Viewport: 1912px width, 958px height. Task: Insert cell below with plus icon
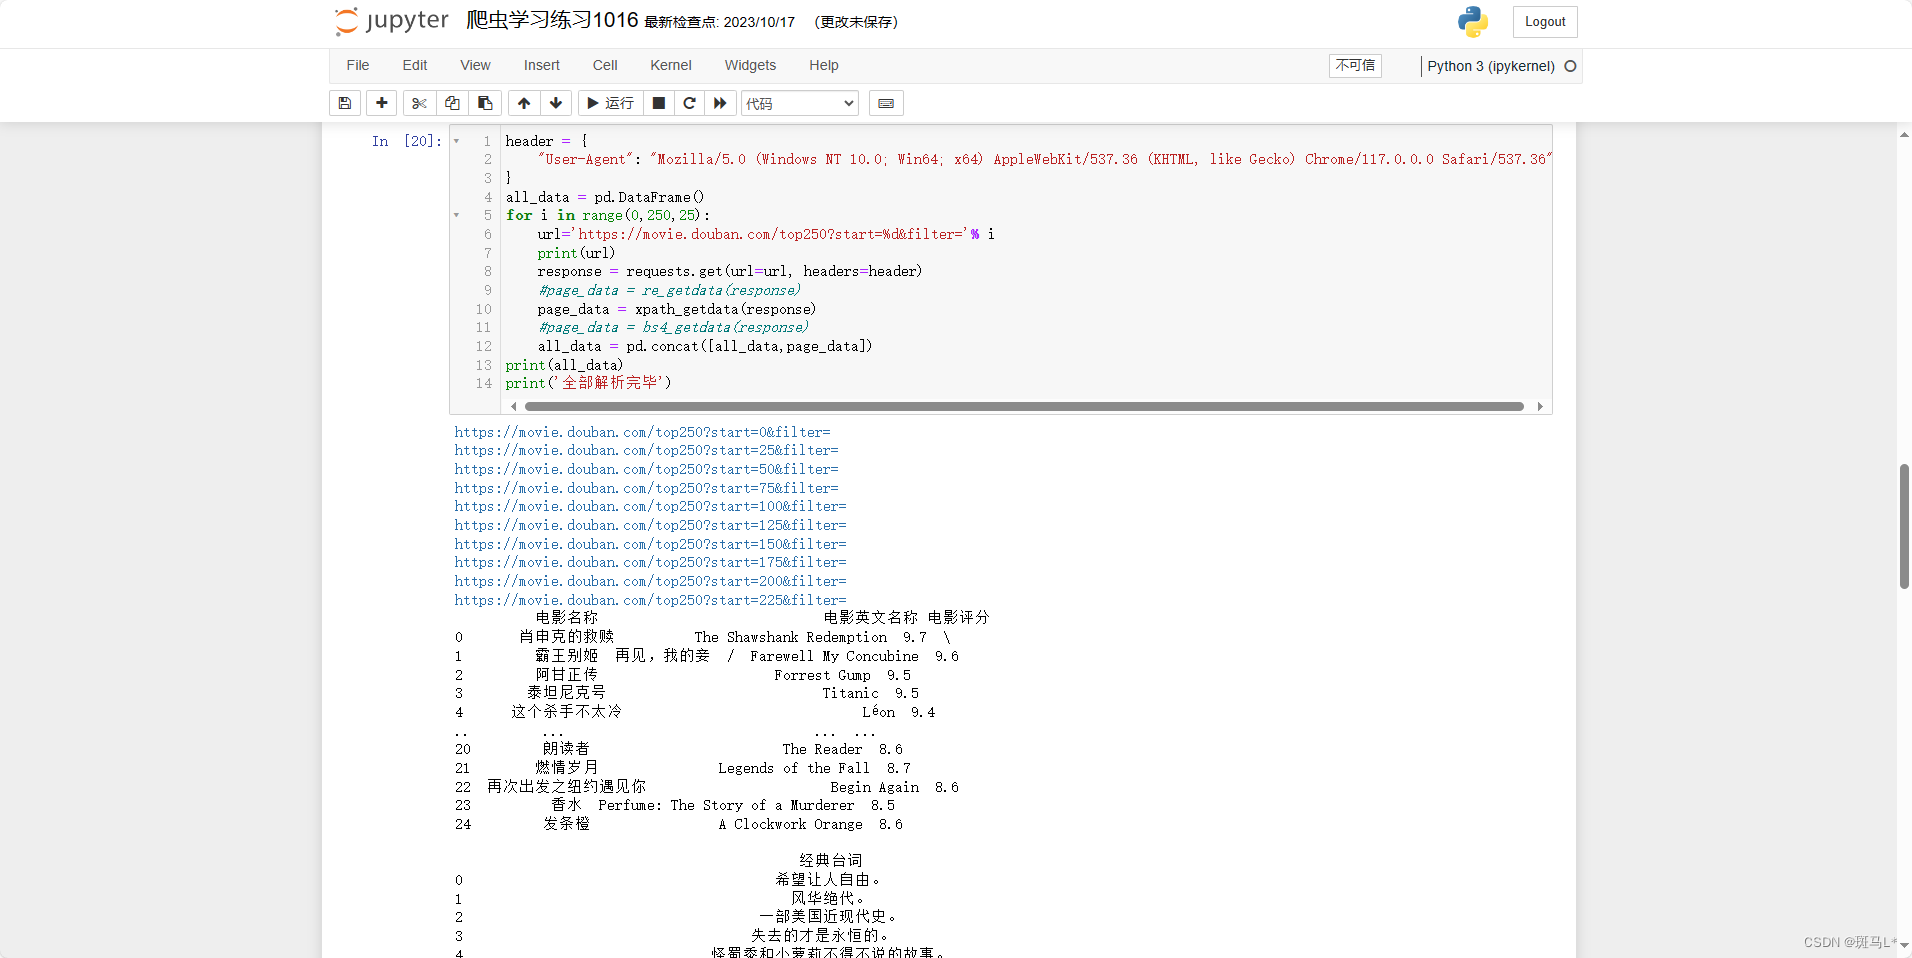click(x=382, y=103)
